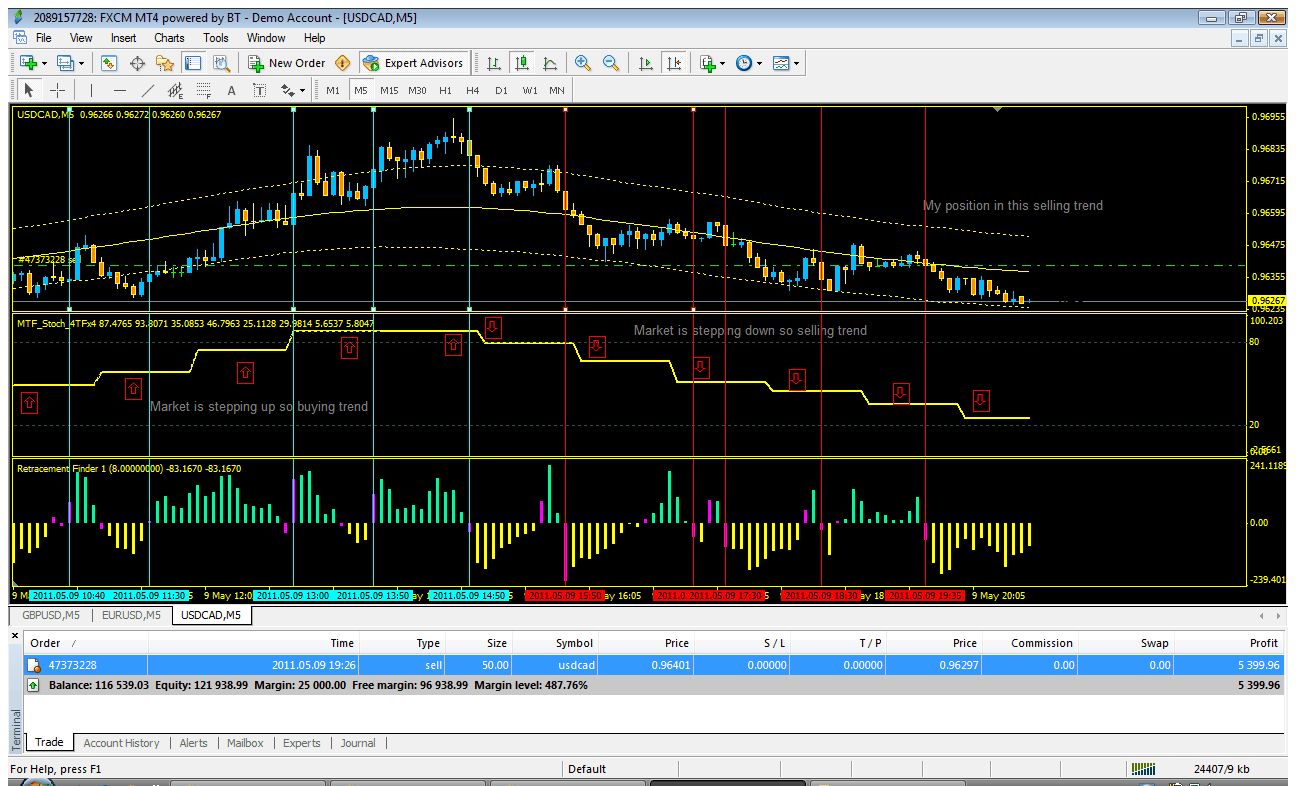Click the connection status bars icon
The image size is (1296, 786).
click(1142, 769)
